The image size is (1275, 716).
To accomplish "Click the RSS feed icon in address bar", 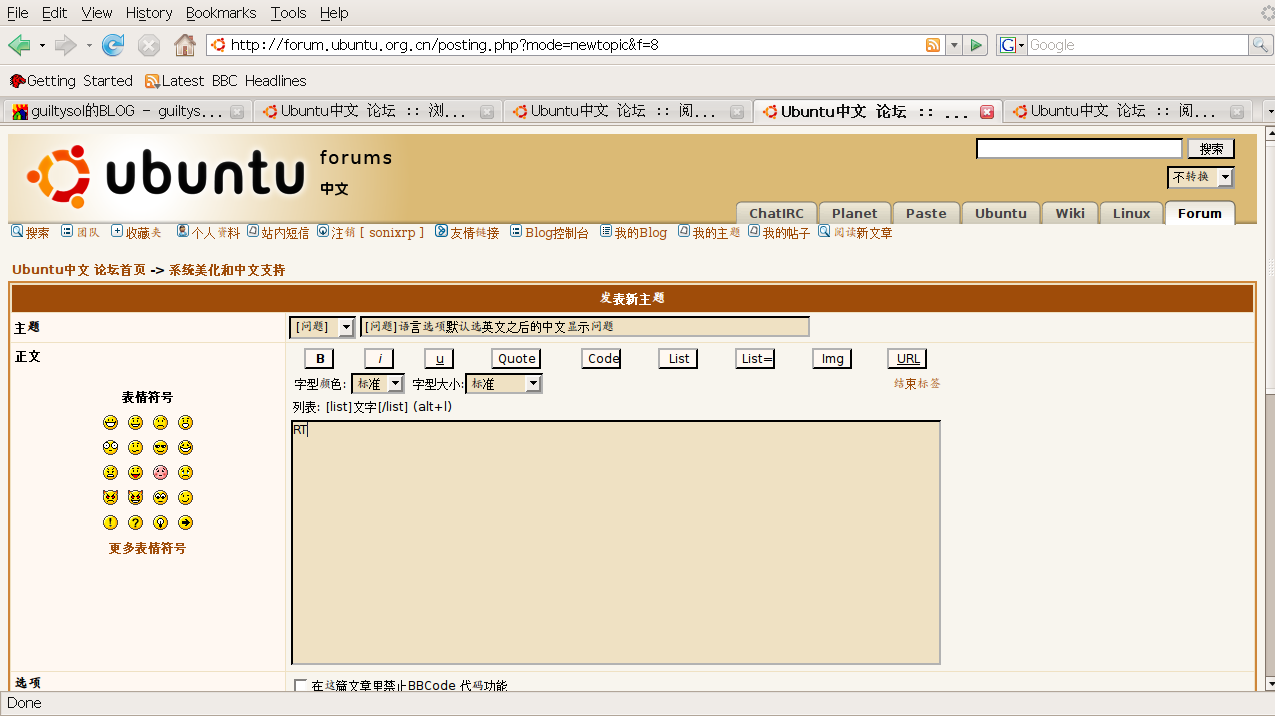I will (933, 45).
